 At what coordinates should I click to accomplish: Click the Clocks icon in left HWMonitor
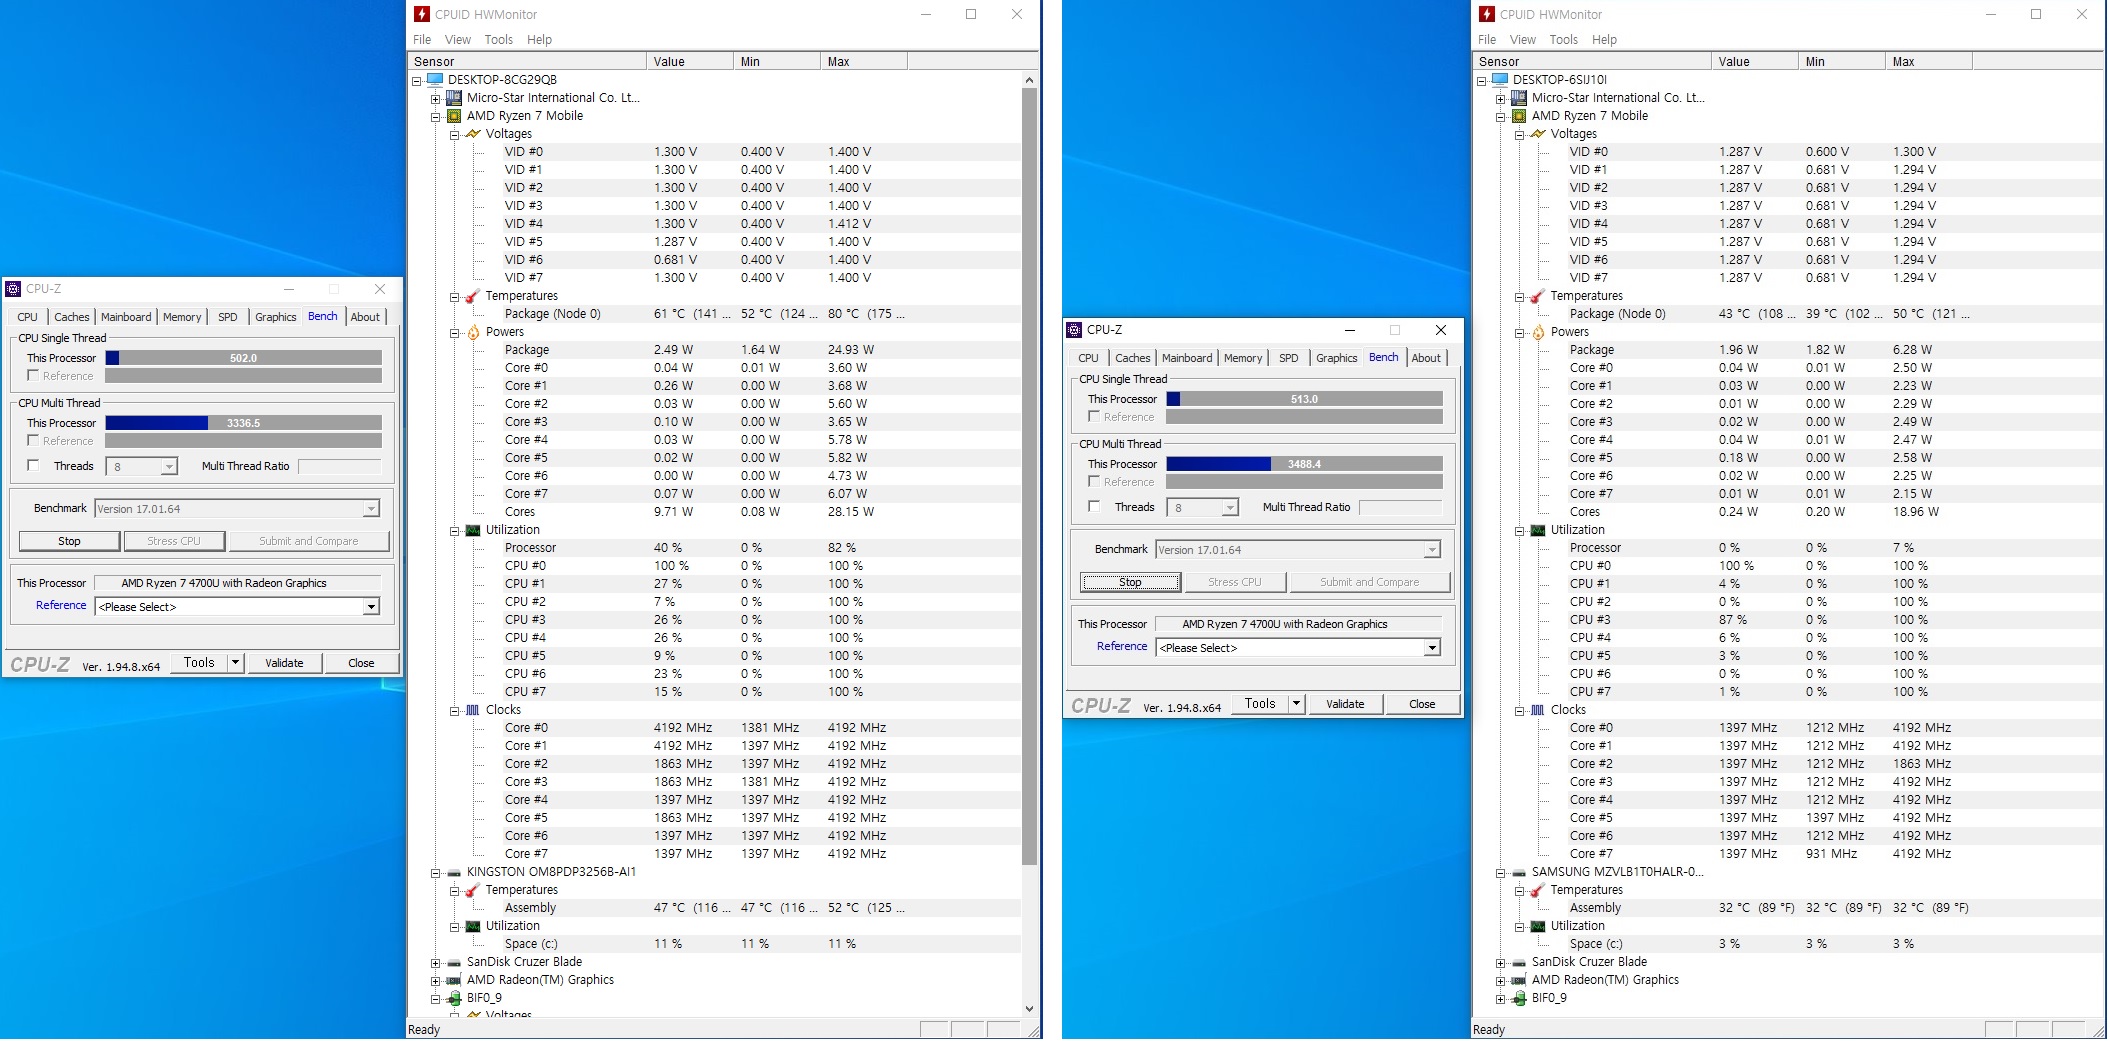pos(473,710)
